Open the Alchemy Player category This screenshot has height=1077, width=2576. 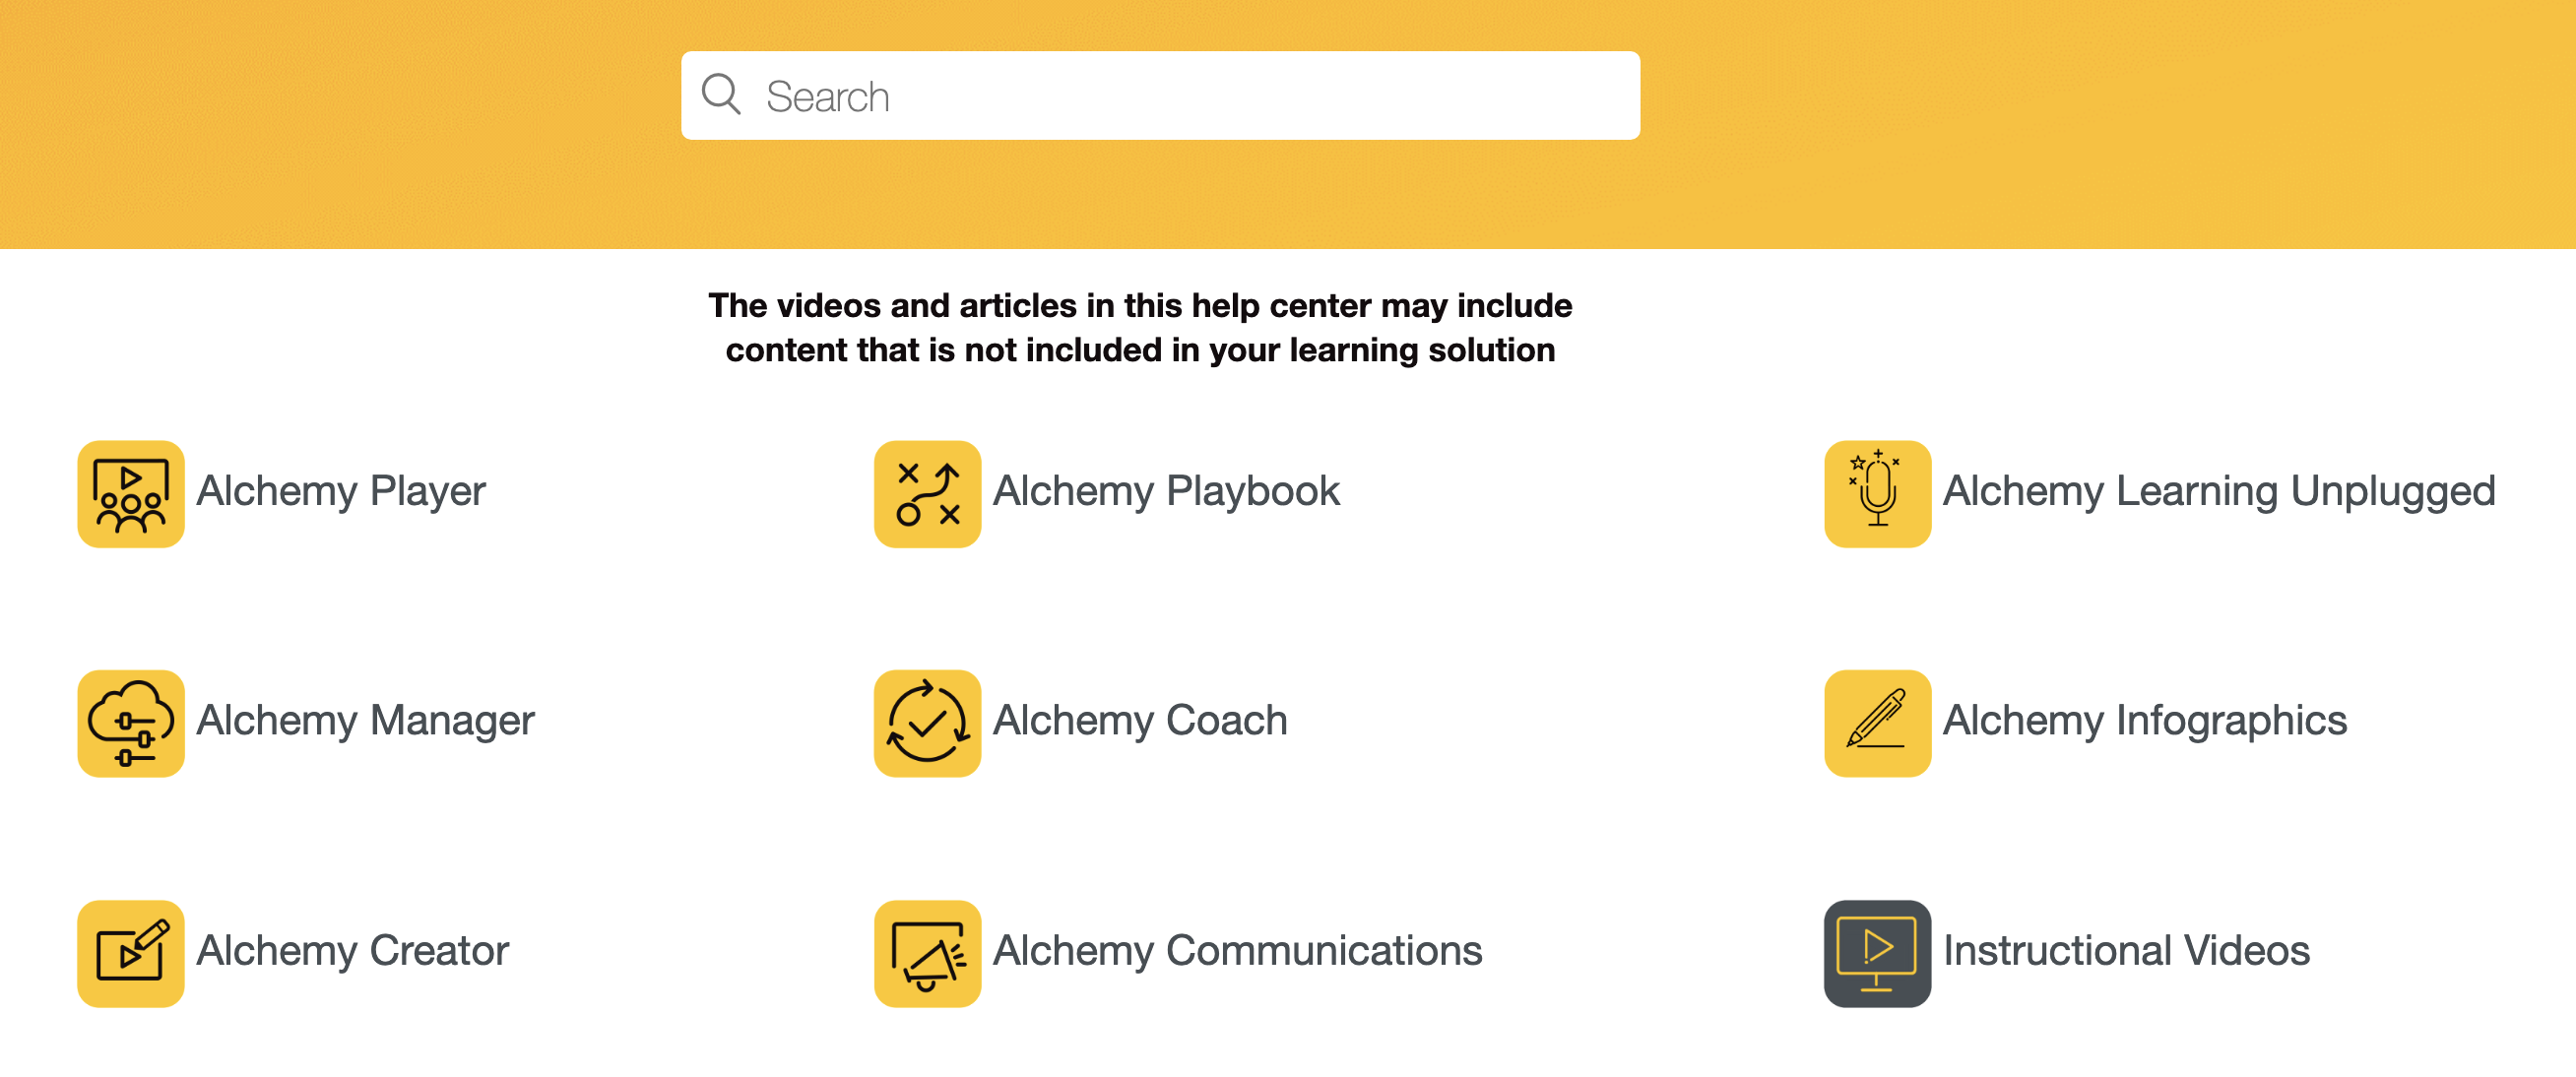point(341,491)
